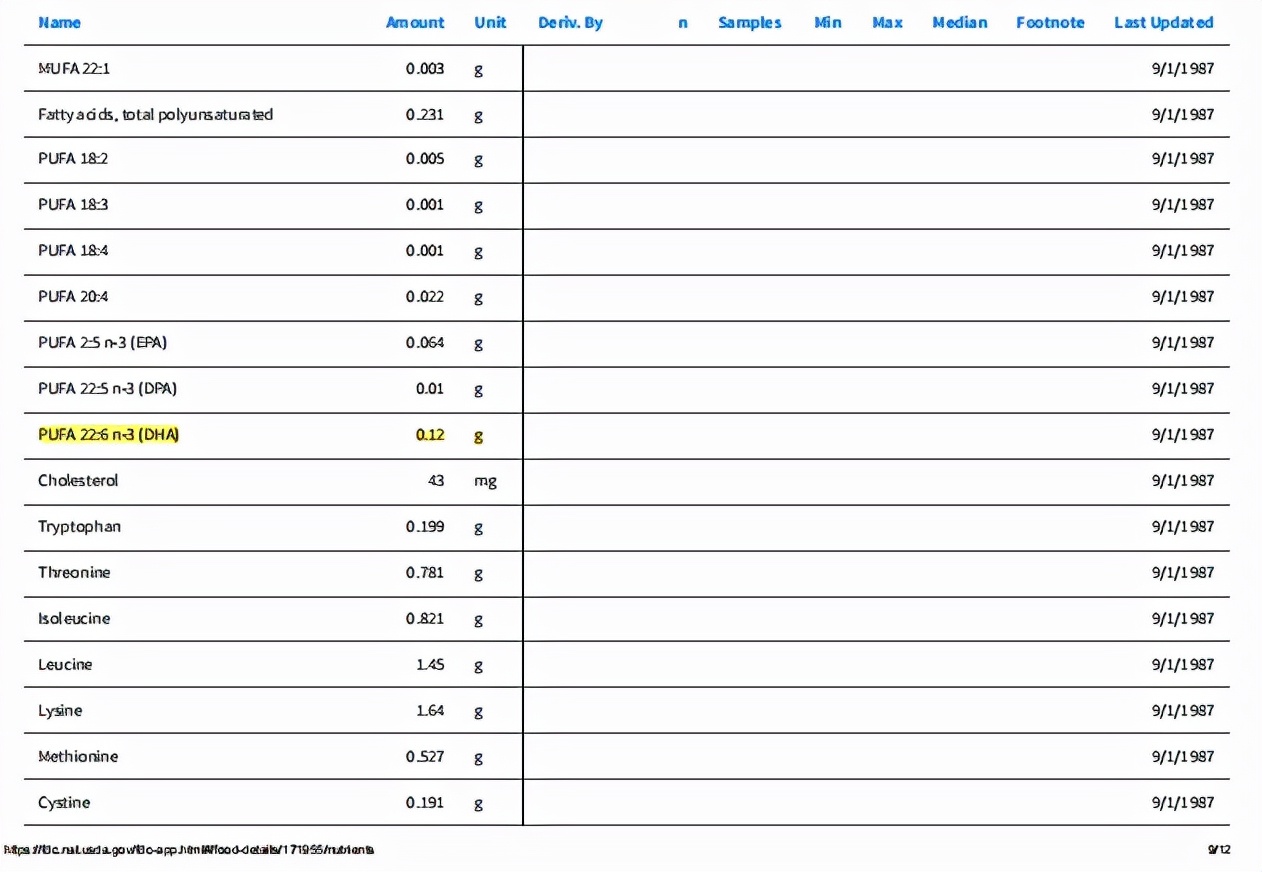Click the fdc.nal.usda.gov URL in the footer

[189, 849]
